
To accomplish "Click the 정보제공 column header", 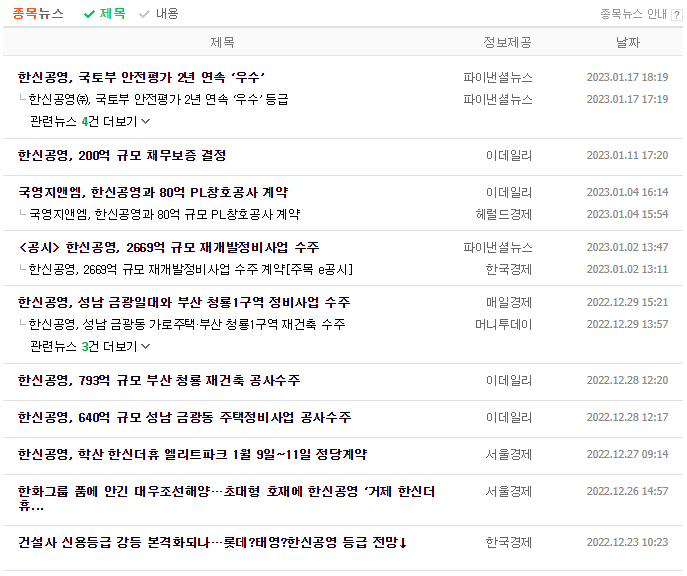I will [507, 42].
